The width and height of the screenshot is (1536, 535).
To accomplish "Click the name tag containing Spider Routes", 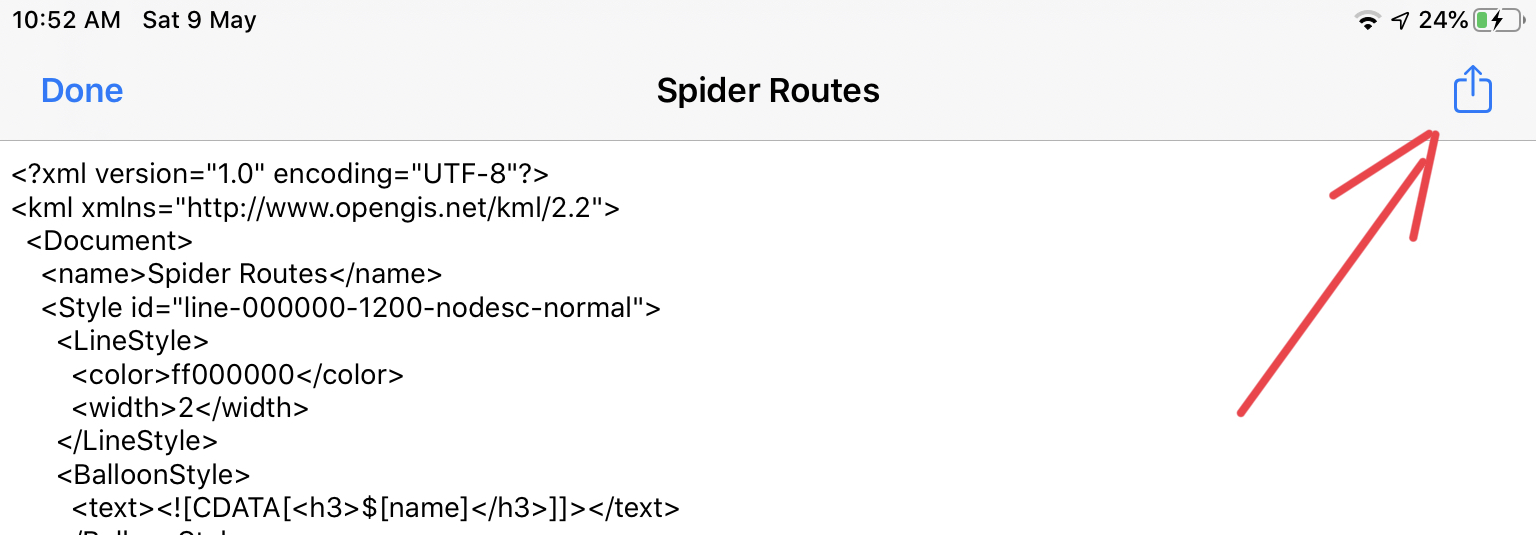I will [241, 274].
